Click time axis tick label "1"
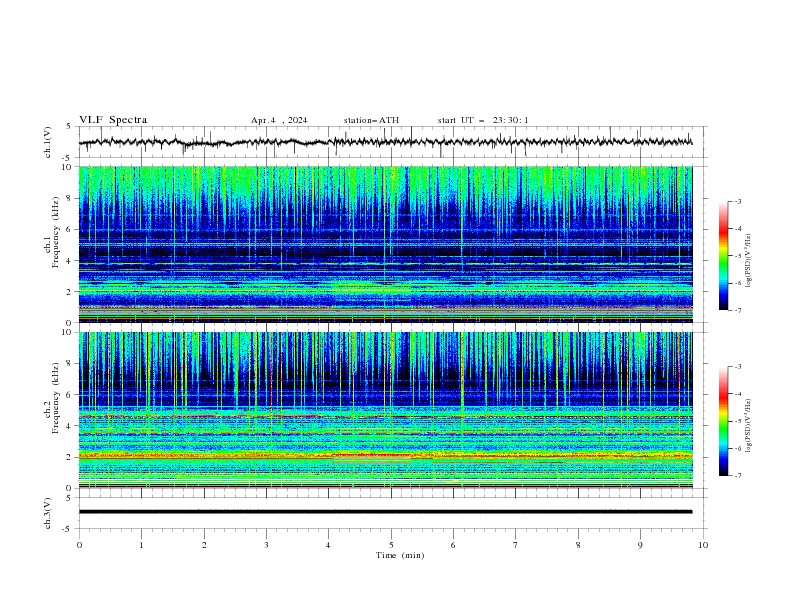This screenshot has height=612, width=792. pyautogui.click(x=141, y=545)
